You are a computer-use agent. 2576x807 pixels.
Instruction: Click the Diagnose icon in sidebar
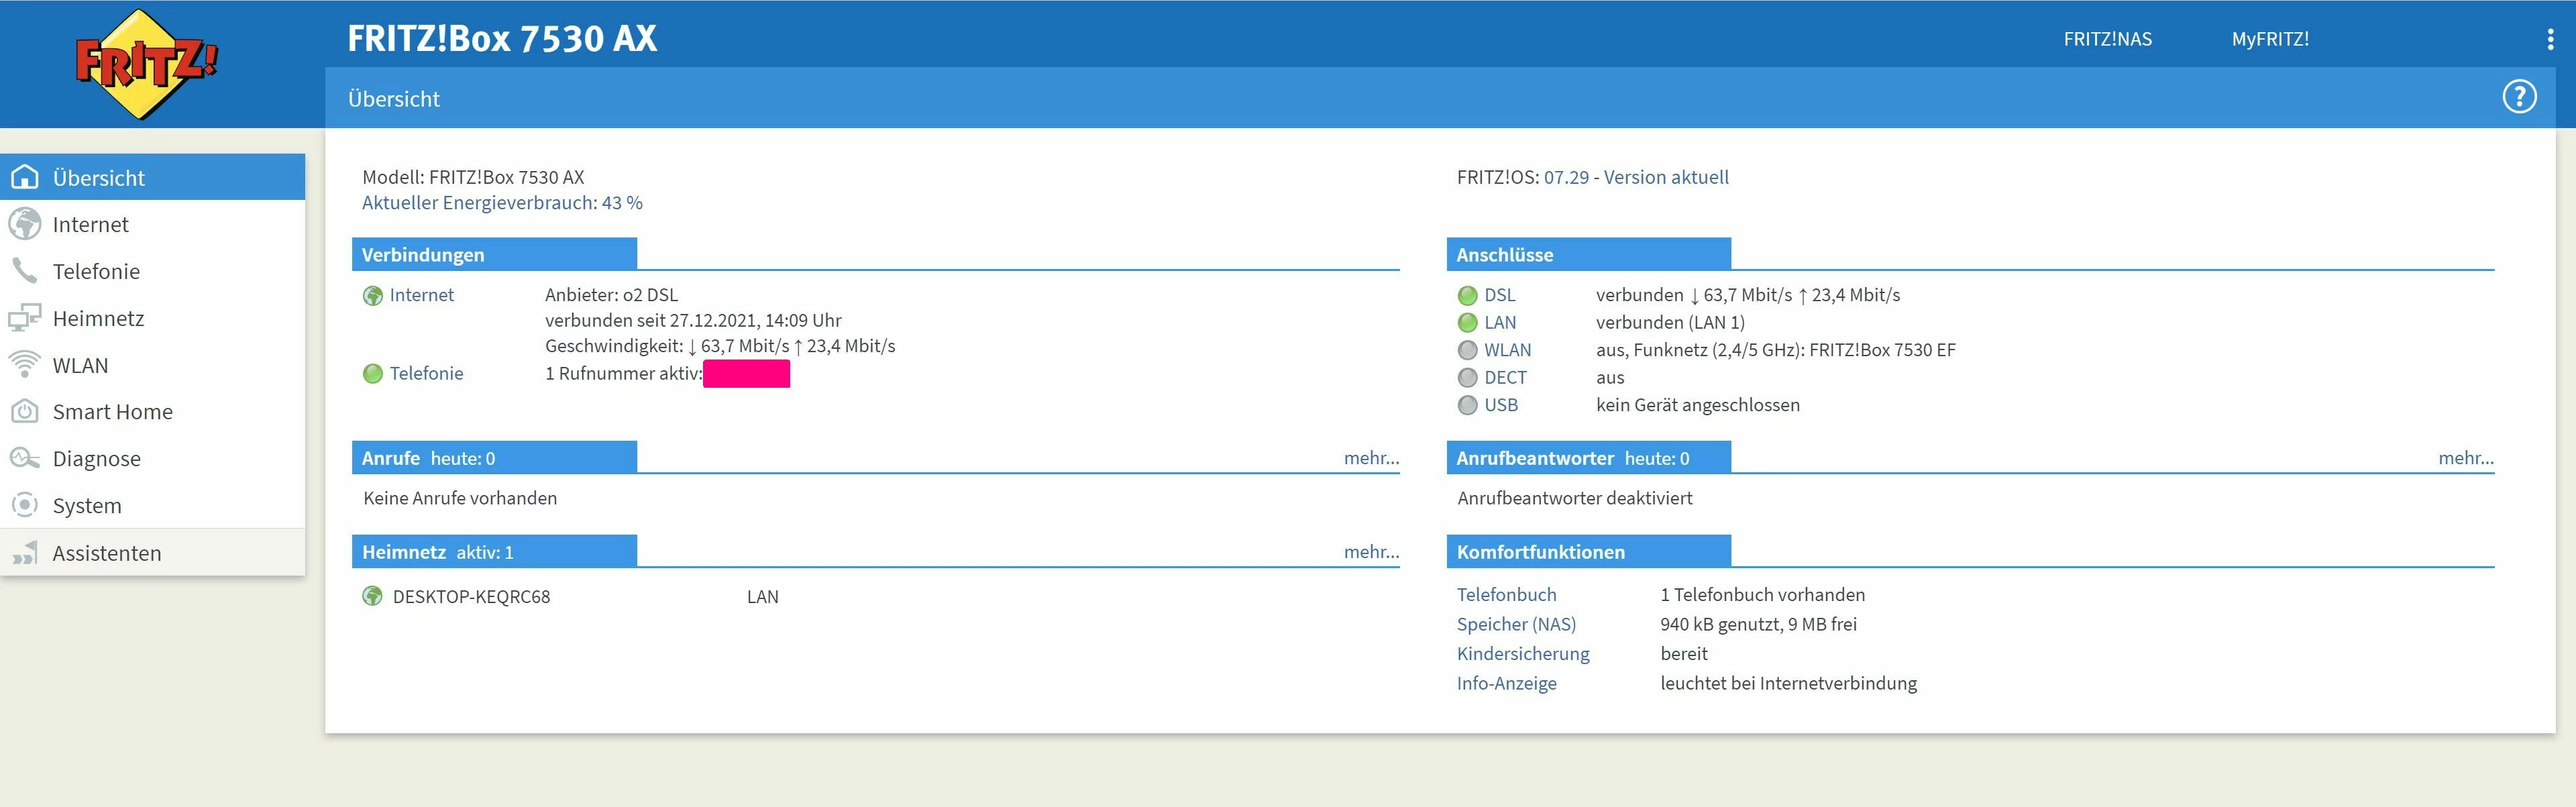pos(25,458)
